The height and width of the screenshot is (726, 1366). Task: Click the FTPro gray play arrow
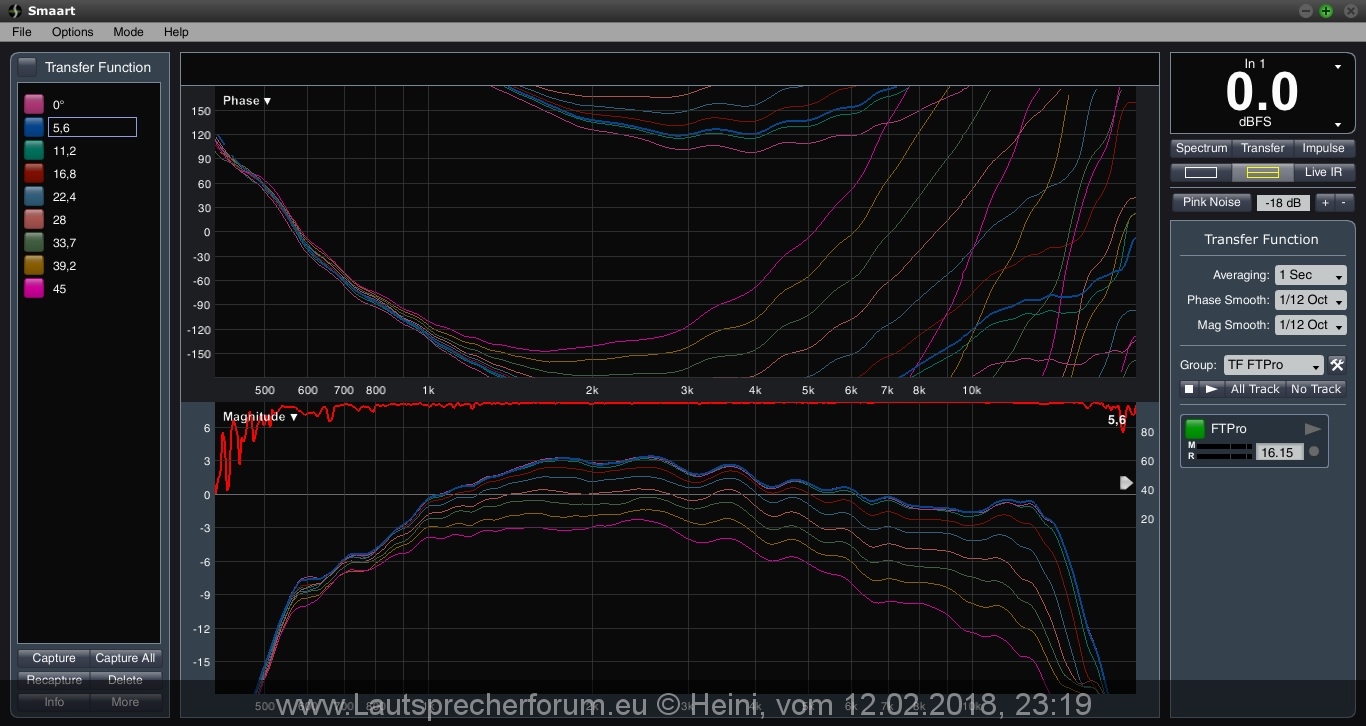(x=1313, y=429)
